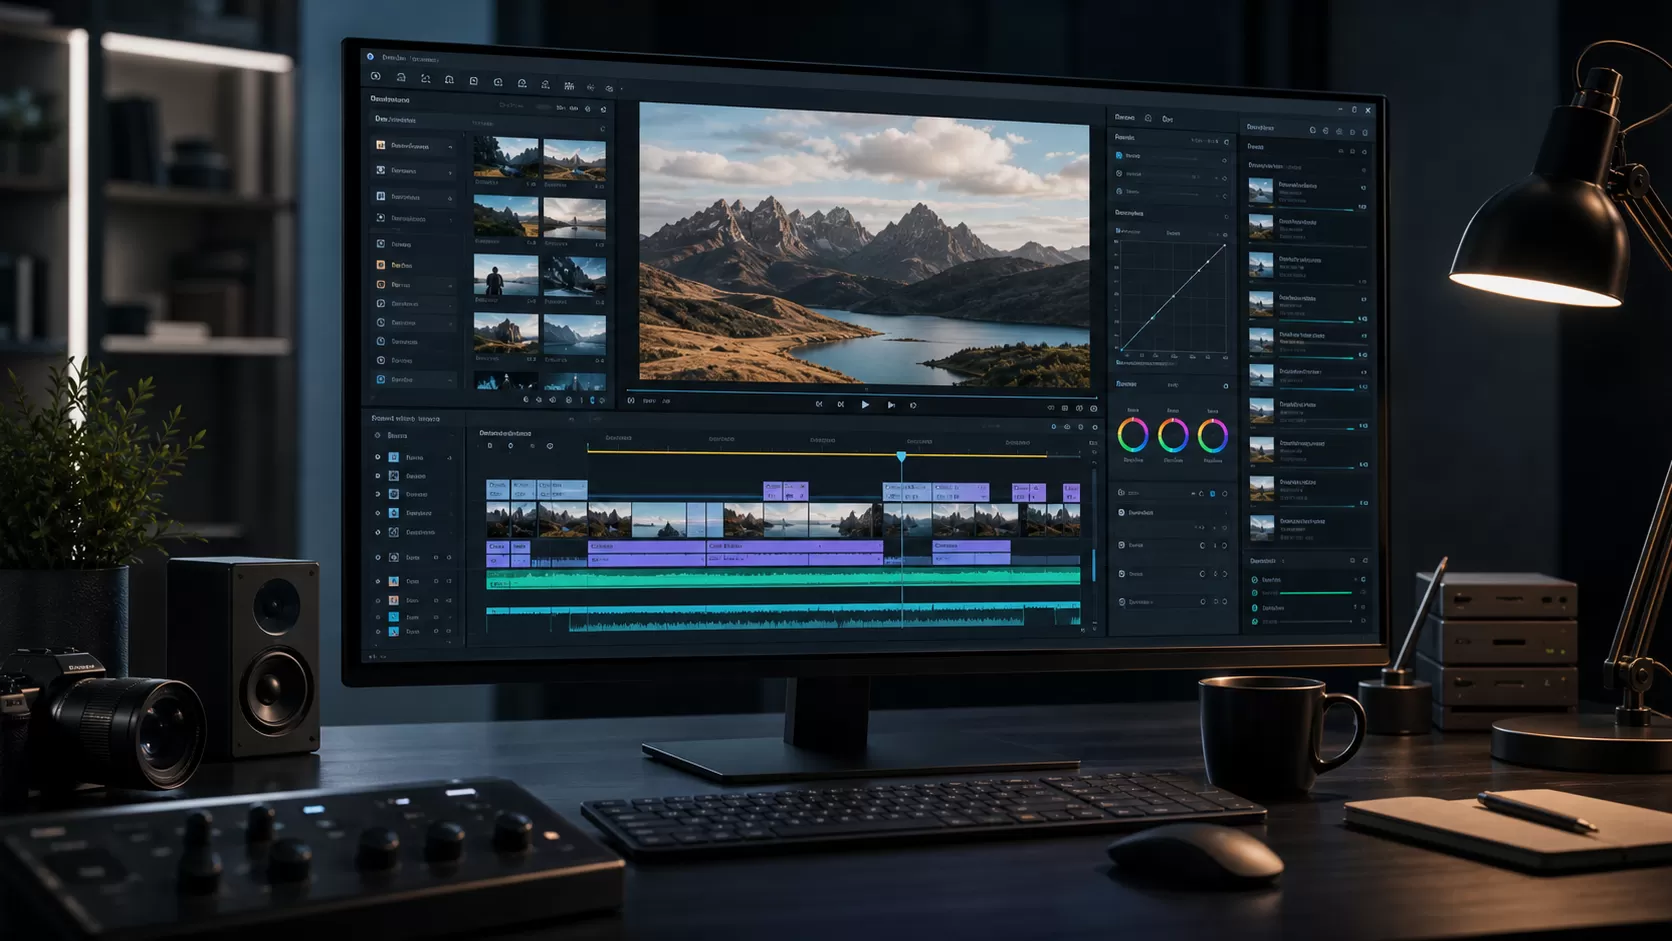The width and height of the screenshot is (1672, 941).
Task: Open the first tab of the inspector panel
Action: pyautogui.click(x=1125, y=118)
